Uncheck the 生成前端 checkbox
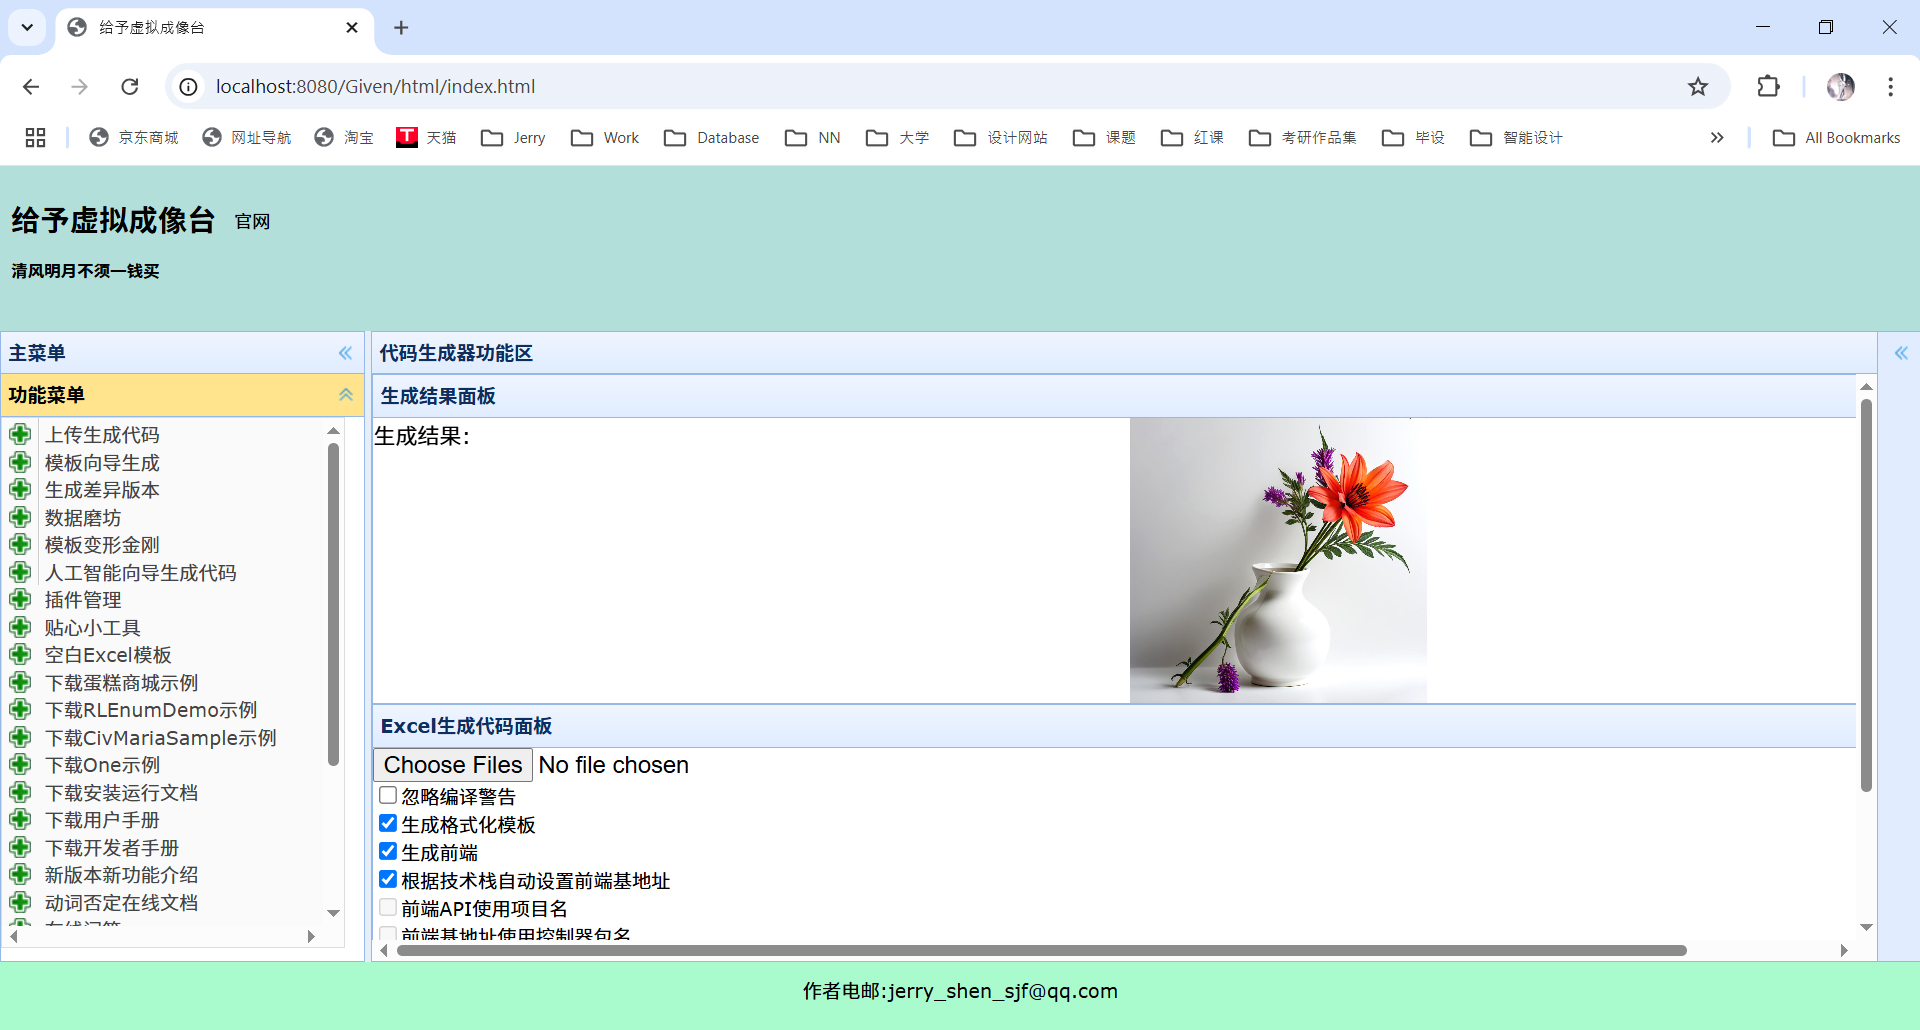 point(388,851)
